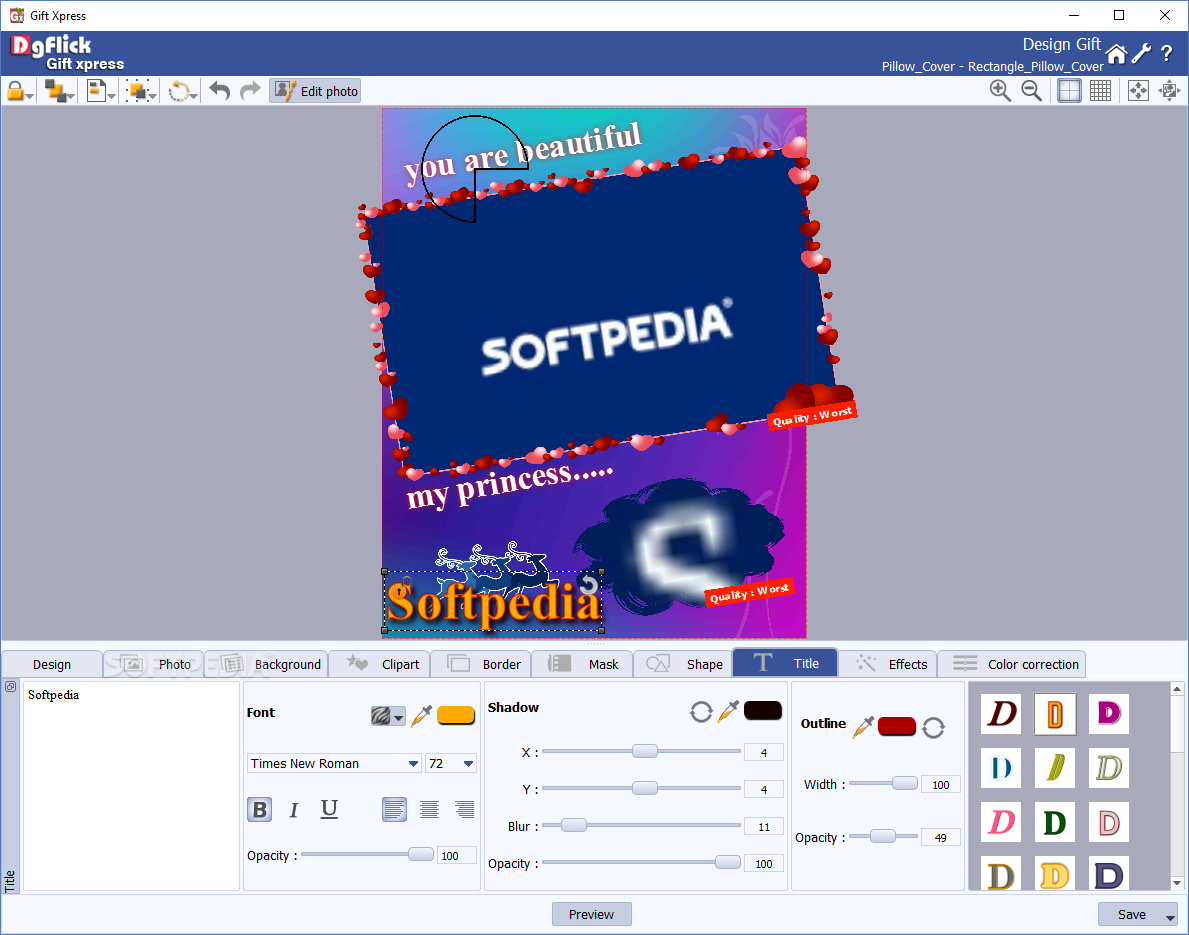Align text to the left
Screen dimensions: 1189x935
394,810
